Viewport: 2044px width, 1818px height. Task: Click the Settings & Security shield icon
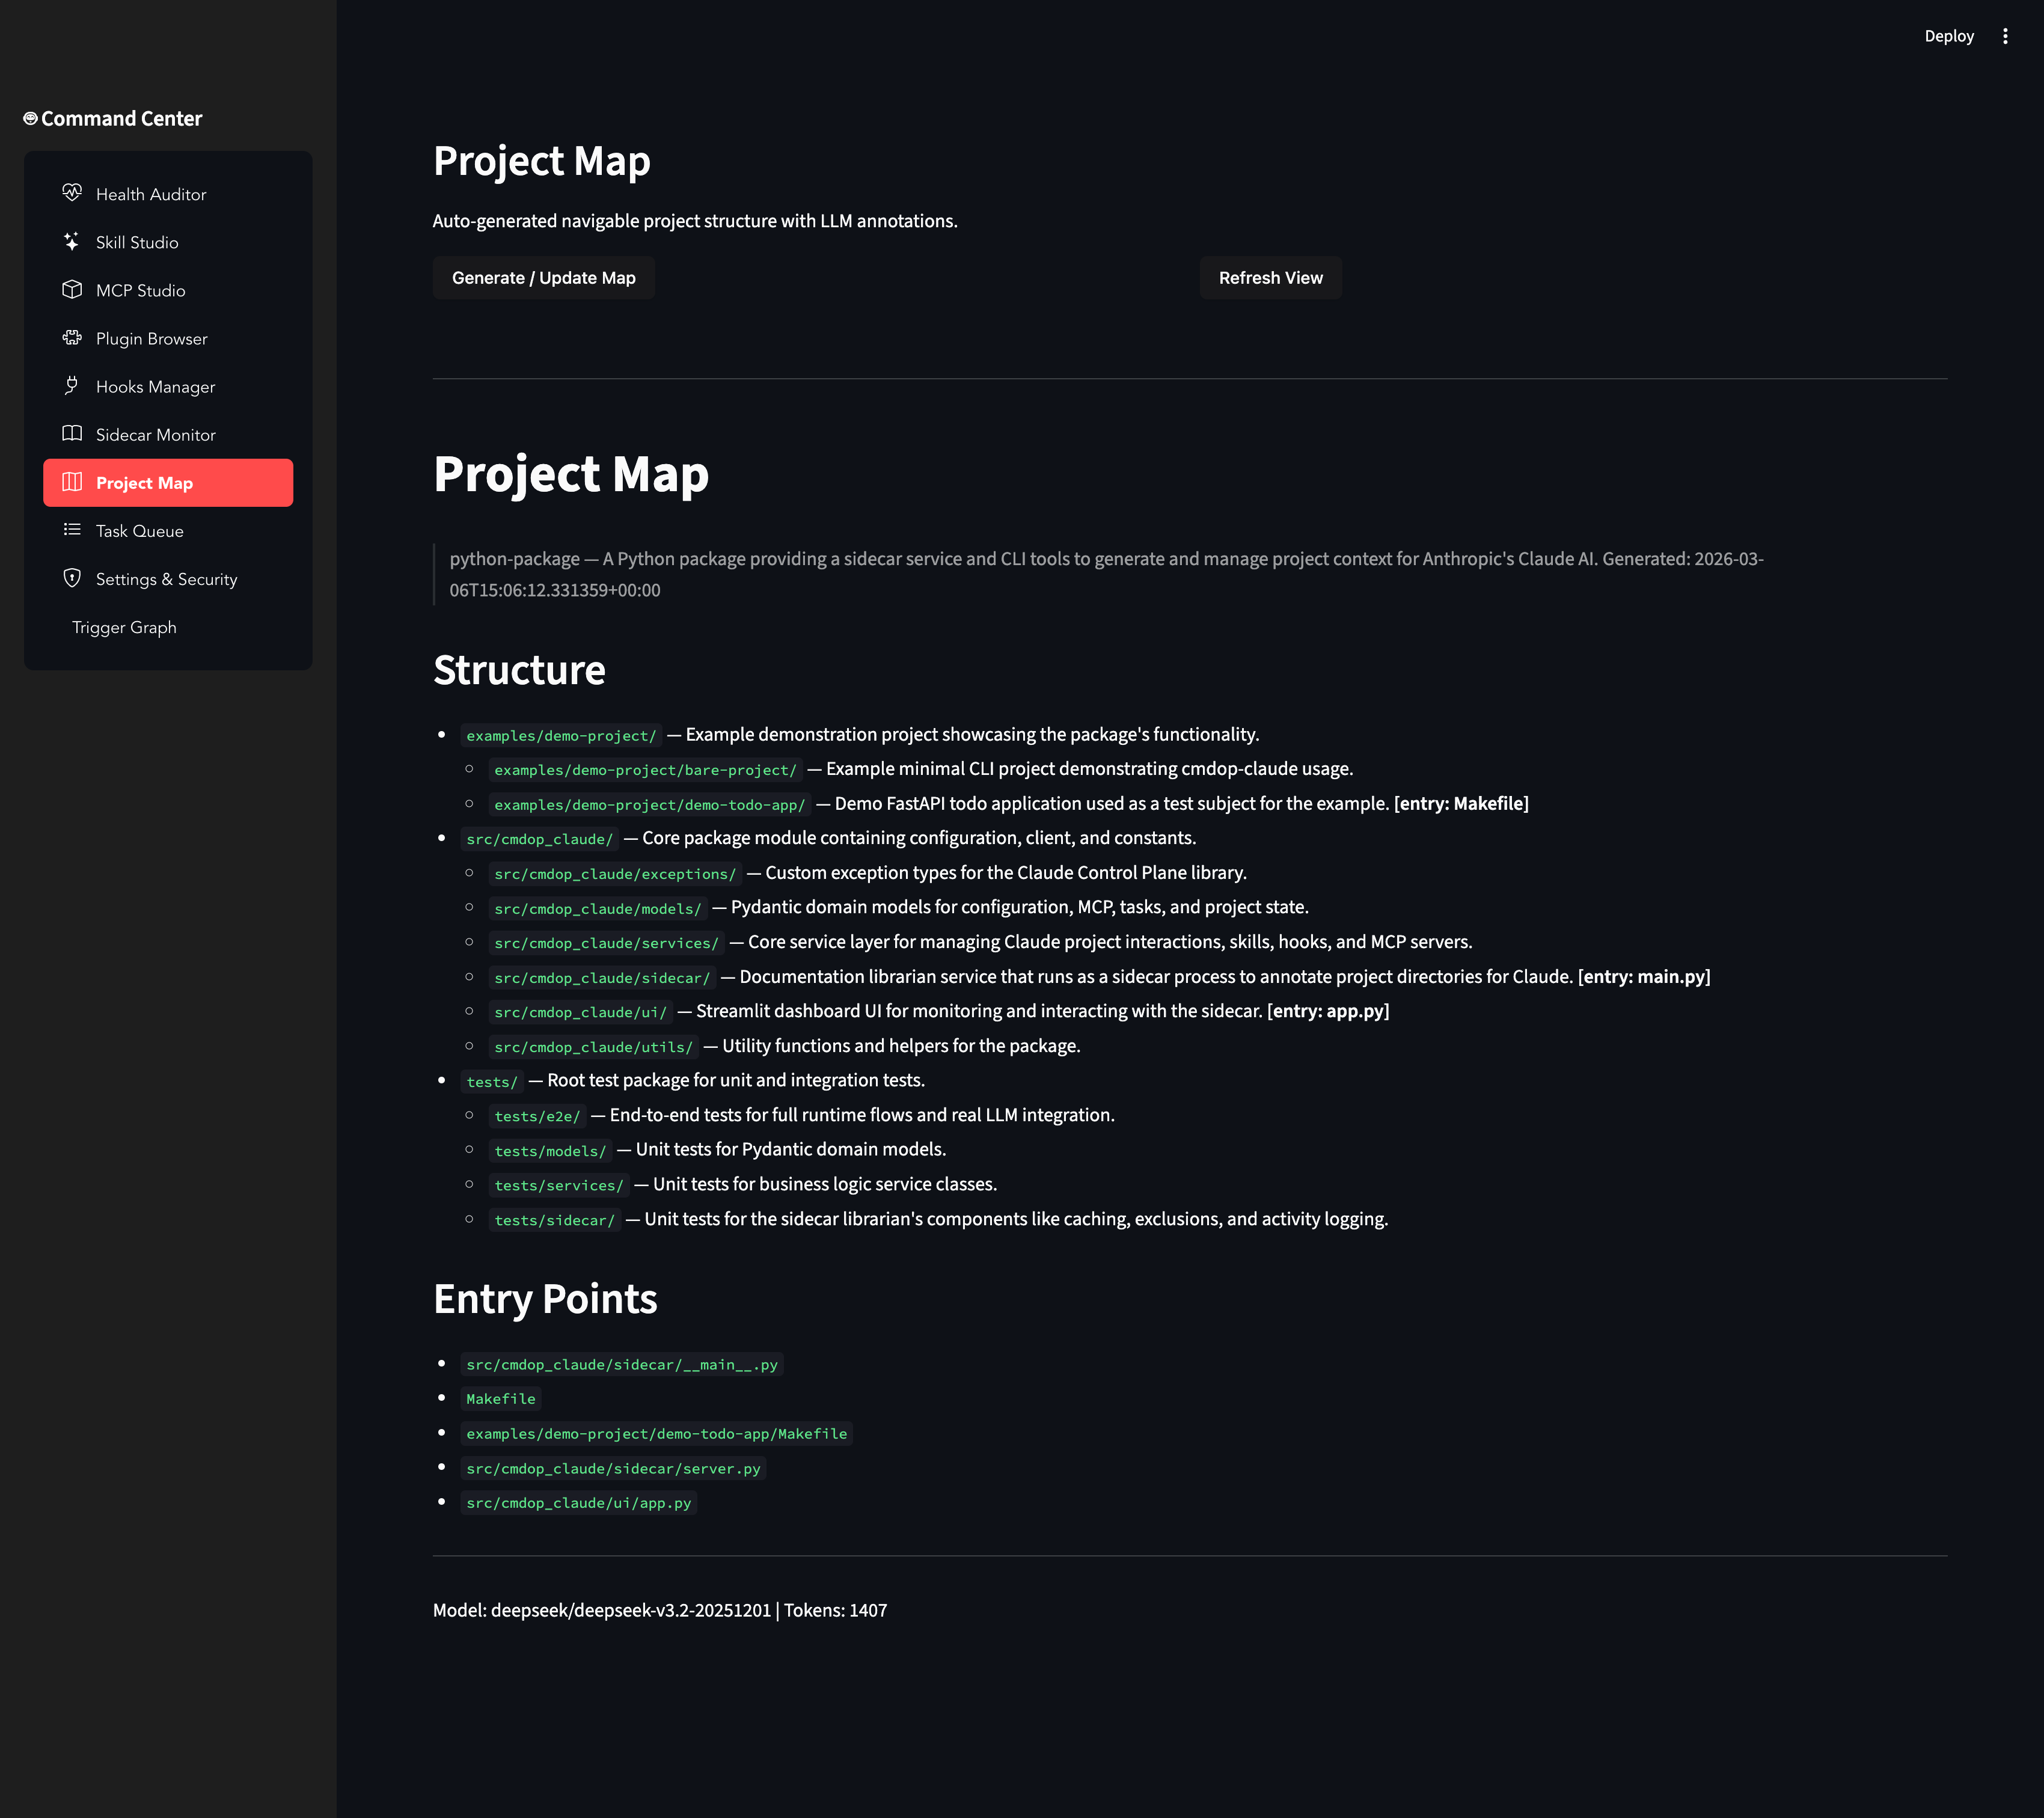[x=72, y=578]
